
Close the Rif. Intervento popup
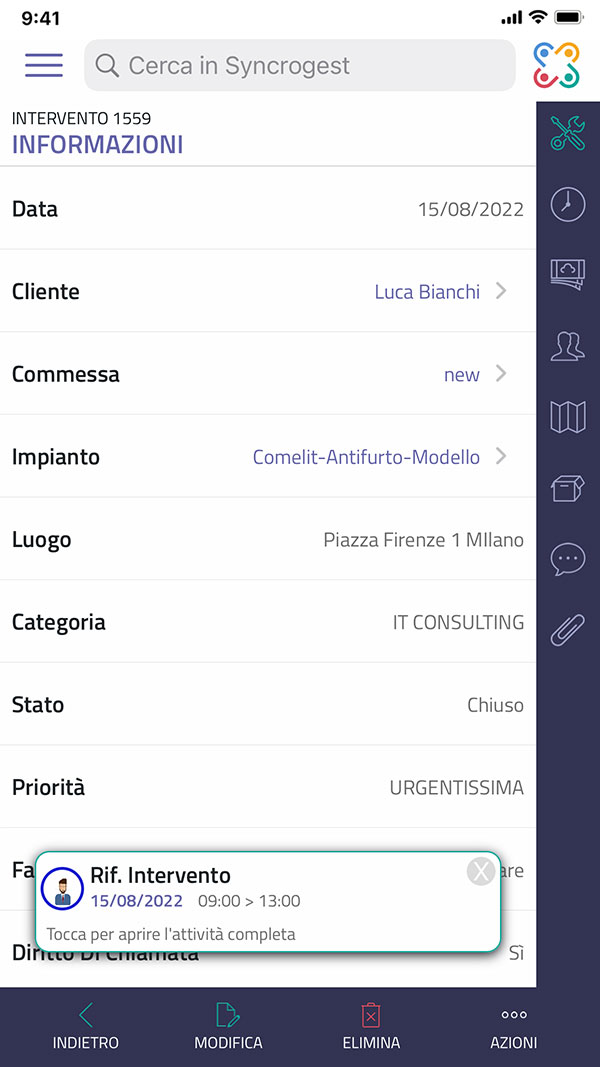[x=481, y=871]
